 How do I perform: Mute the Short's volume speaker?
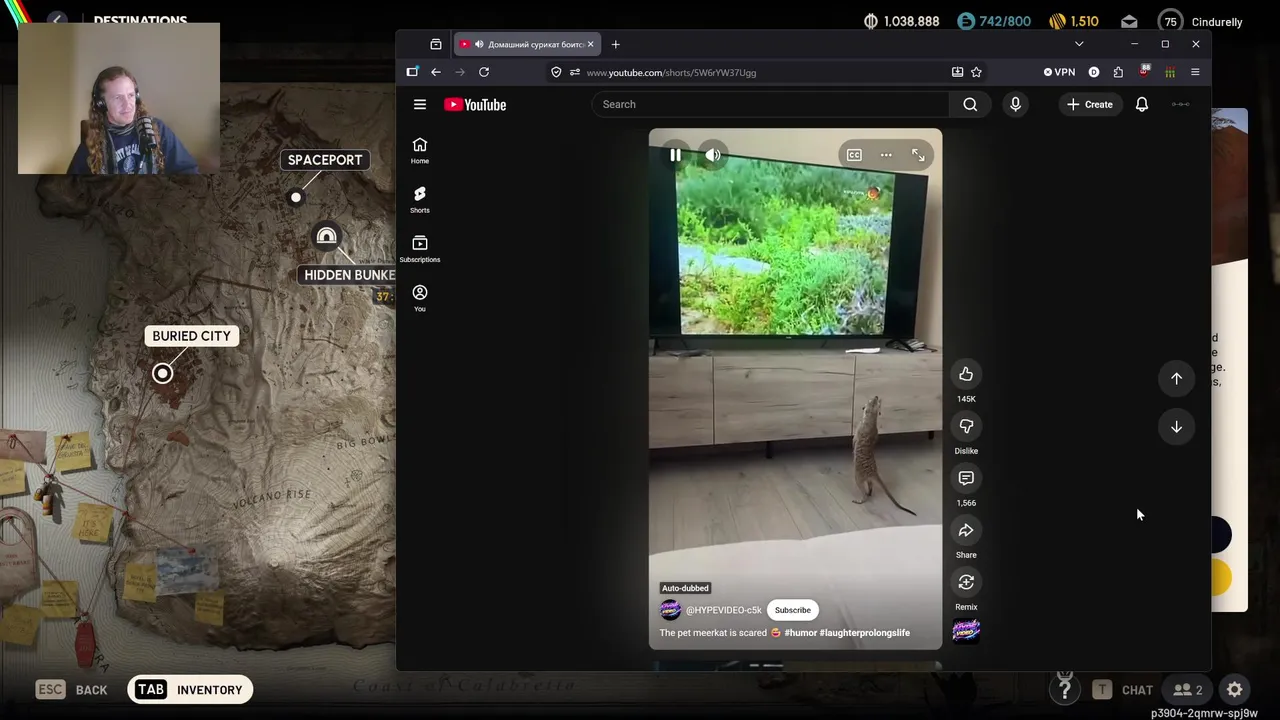pyautogui.click(x=713, y=155)
